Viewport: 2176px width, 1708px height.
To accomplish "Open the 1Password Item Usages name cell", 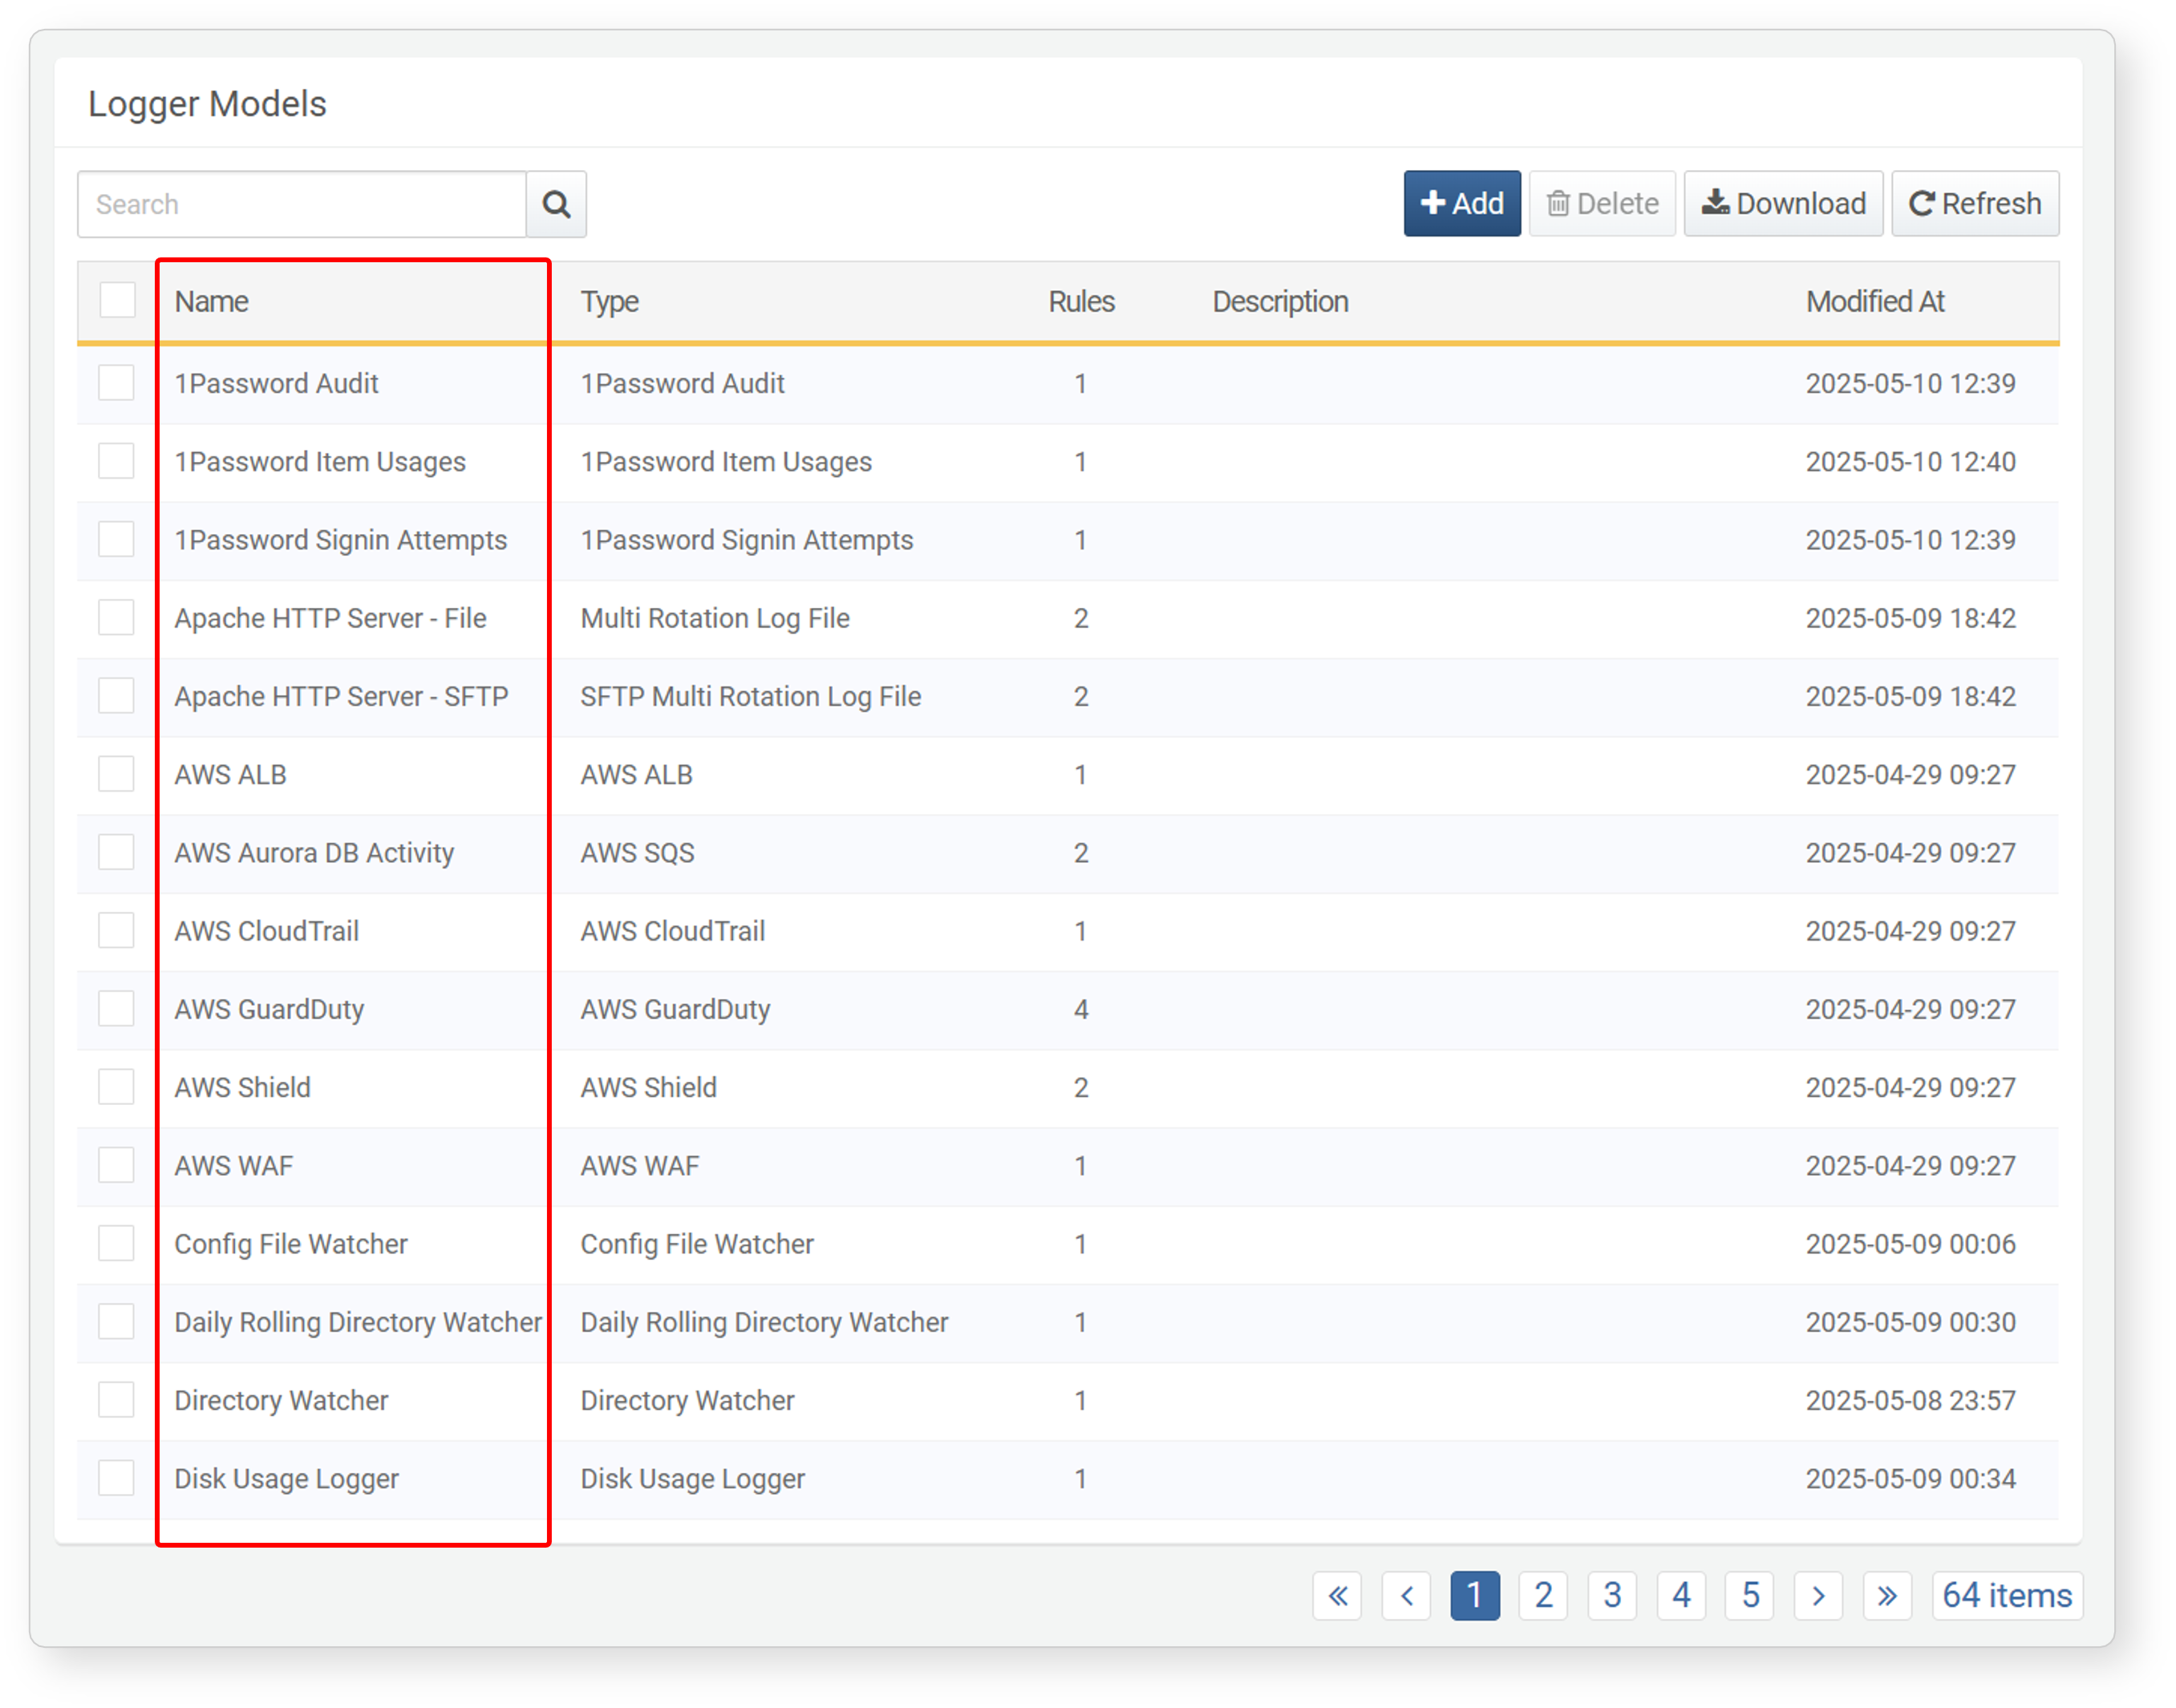I will (320, 461).
